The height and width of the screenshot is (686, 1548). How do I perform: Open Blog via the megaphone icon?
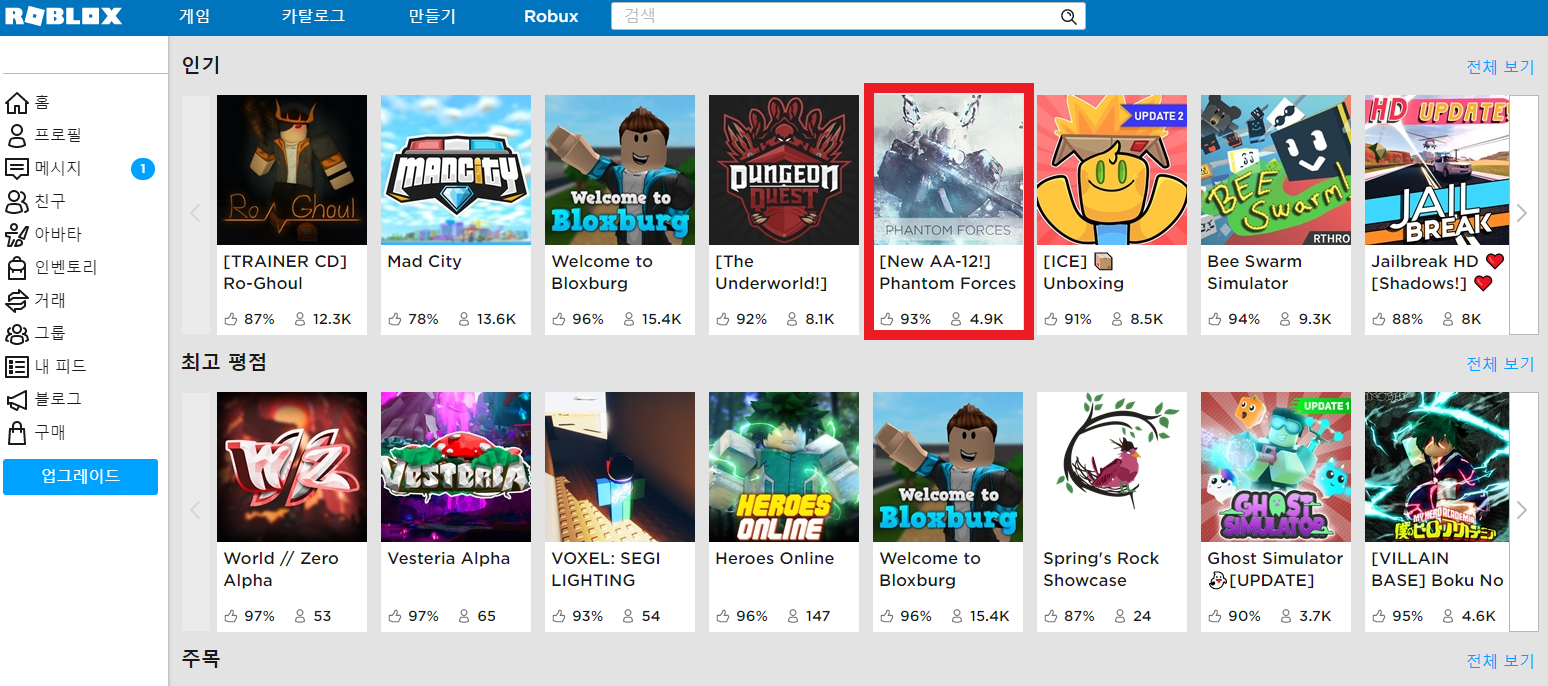point(16,399)
